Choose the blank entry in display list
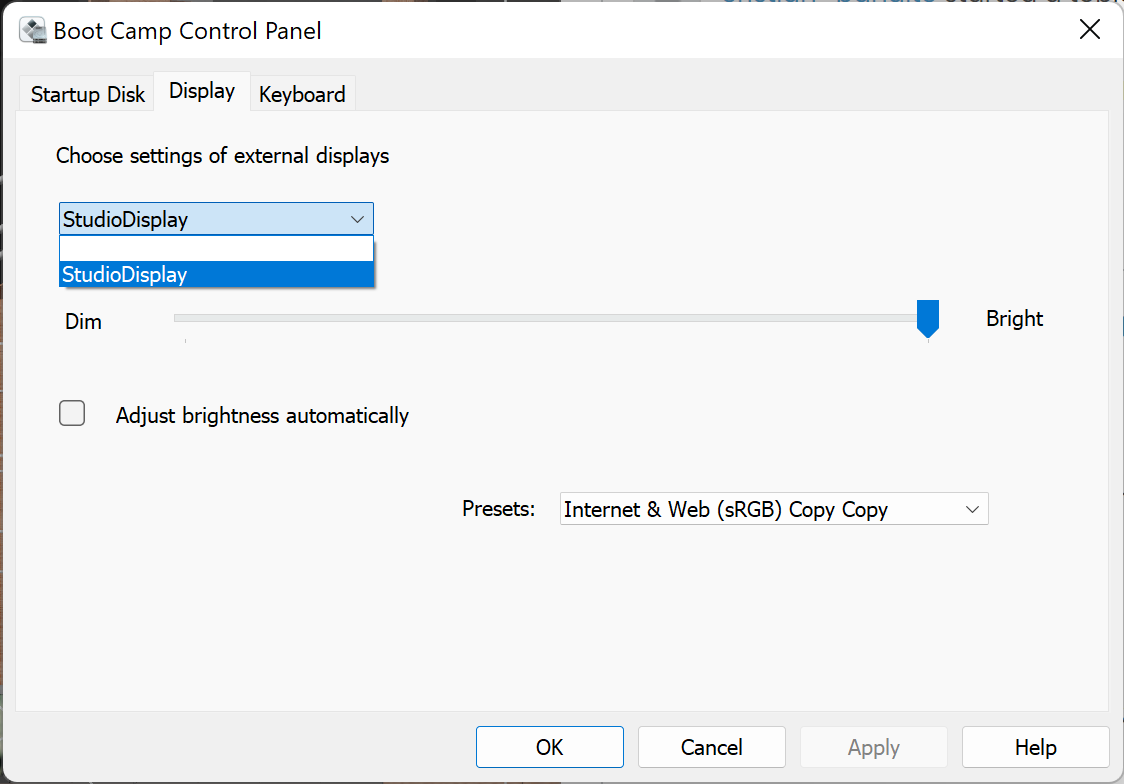Image resolution: width=1124 pixels, height=784 pixels. [216, 249]
